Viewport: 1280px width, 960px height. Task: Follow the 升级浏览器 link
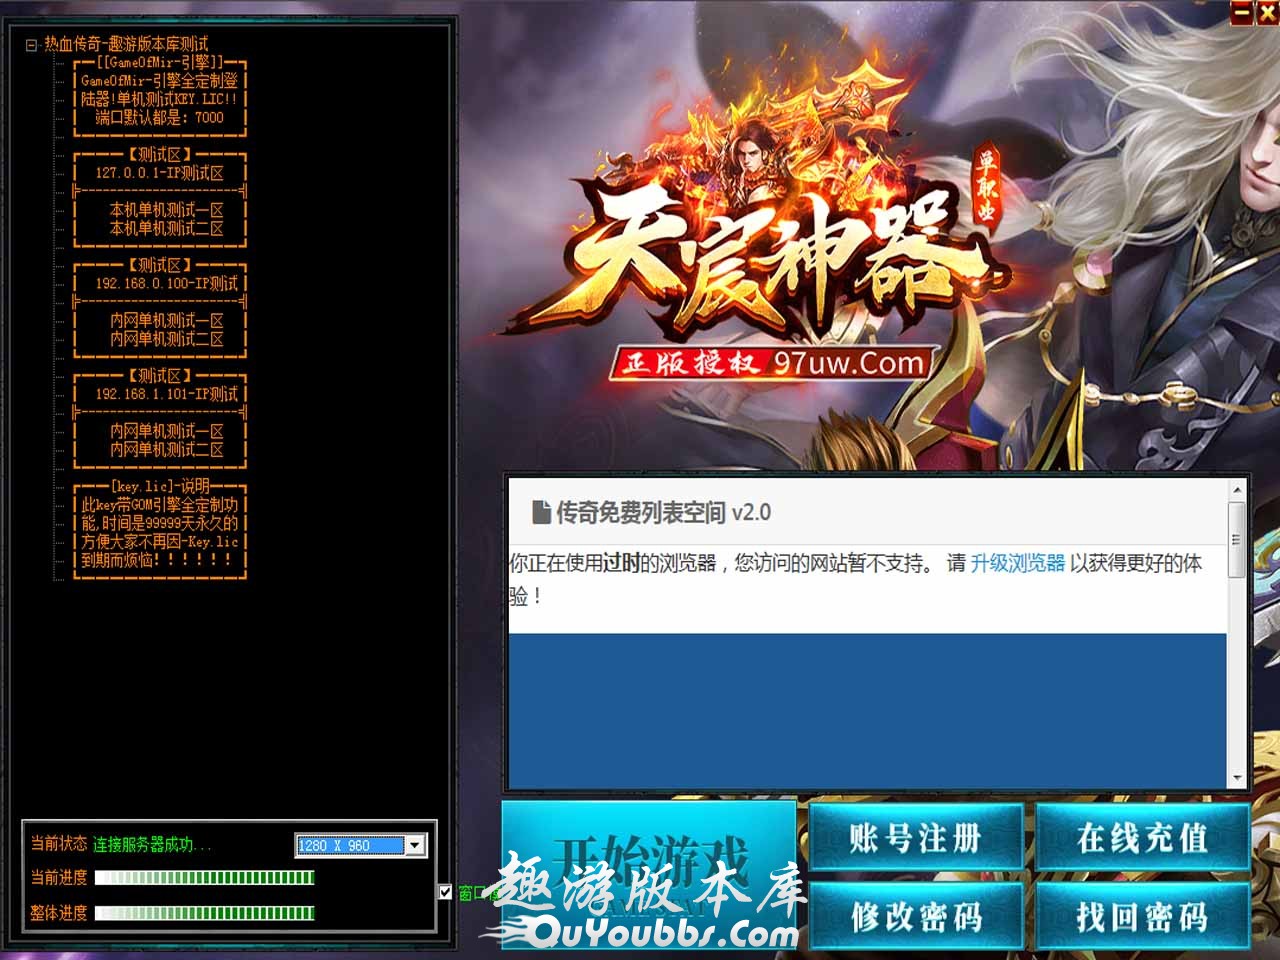1018,563
